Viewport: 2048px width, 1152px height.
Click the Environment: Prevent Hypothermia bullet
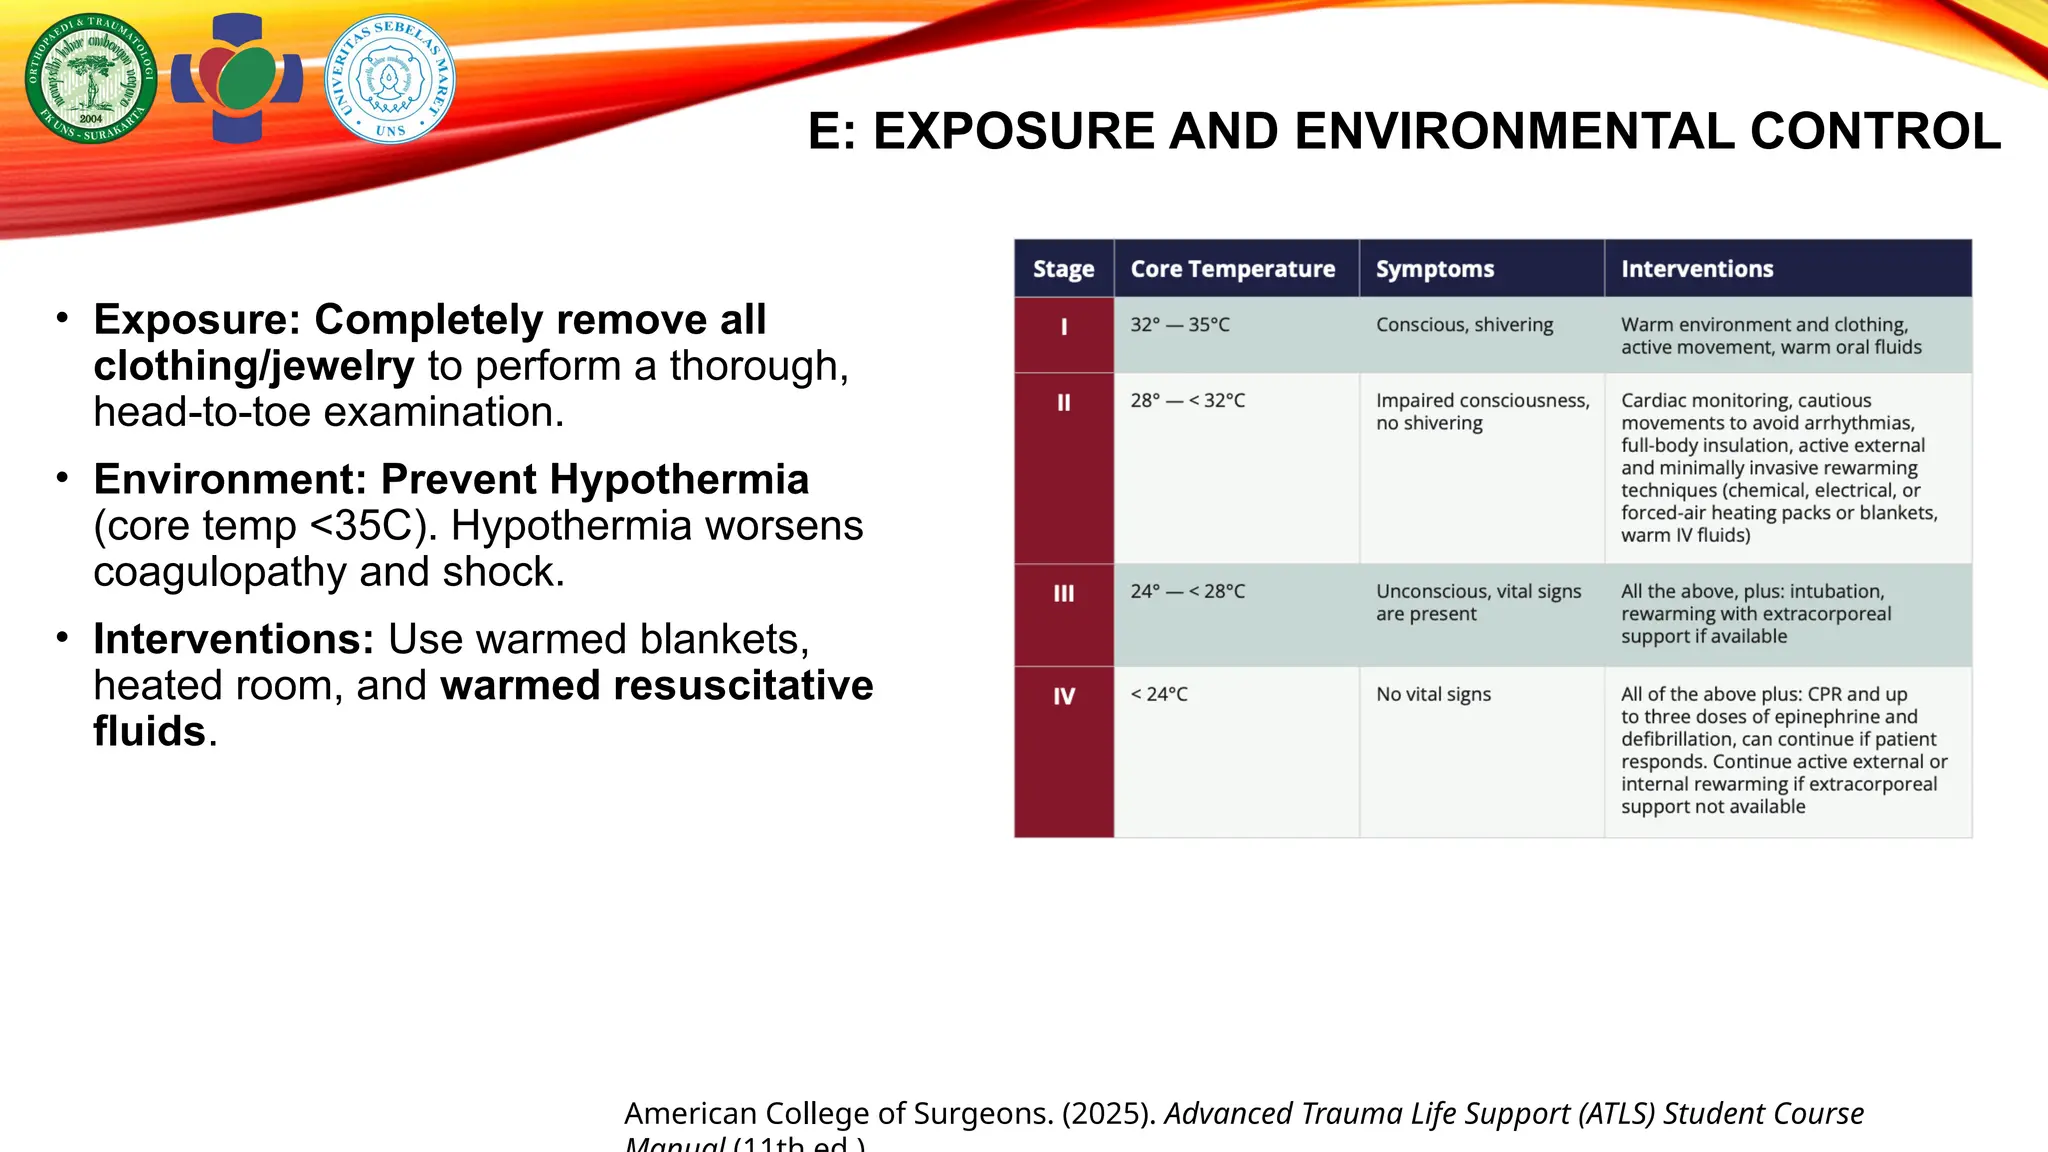click(x=477, y=525)
